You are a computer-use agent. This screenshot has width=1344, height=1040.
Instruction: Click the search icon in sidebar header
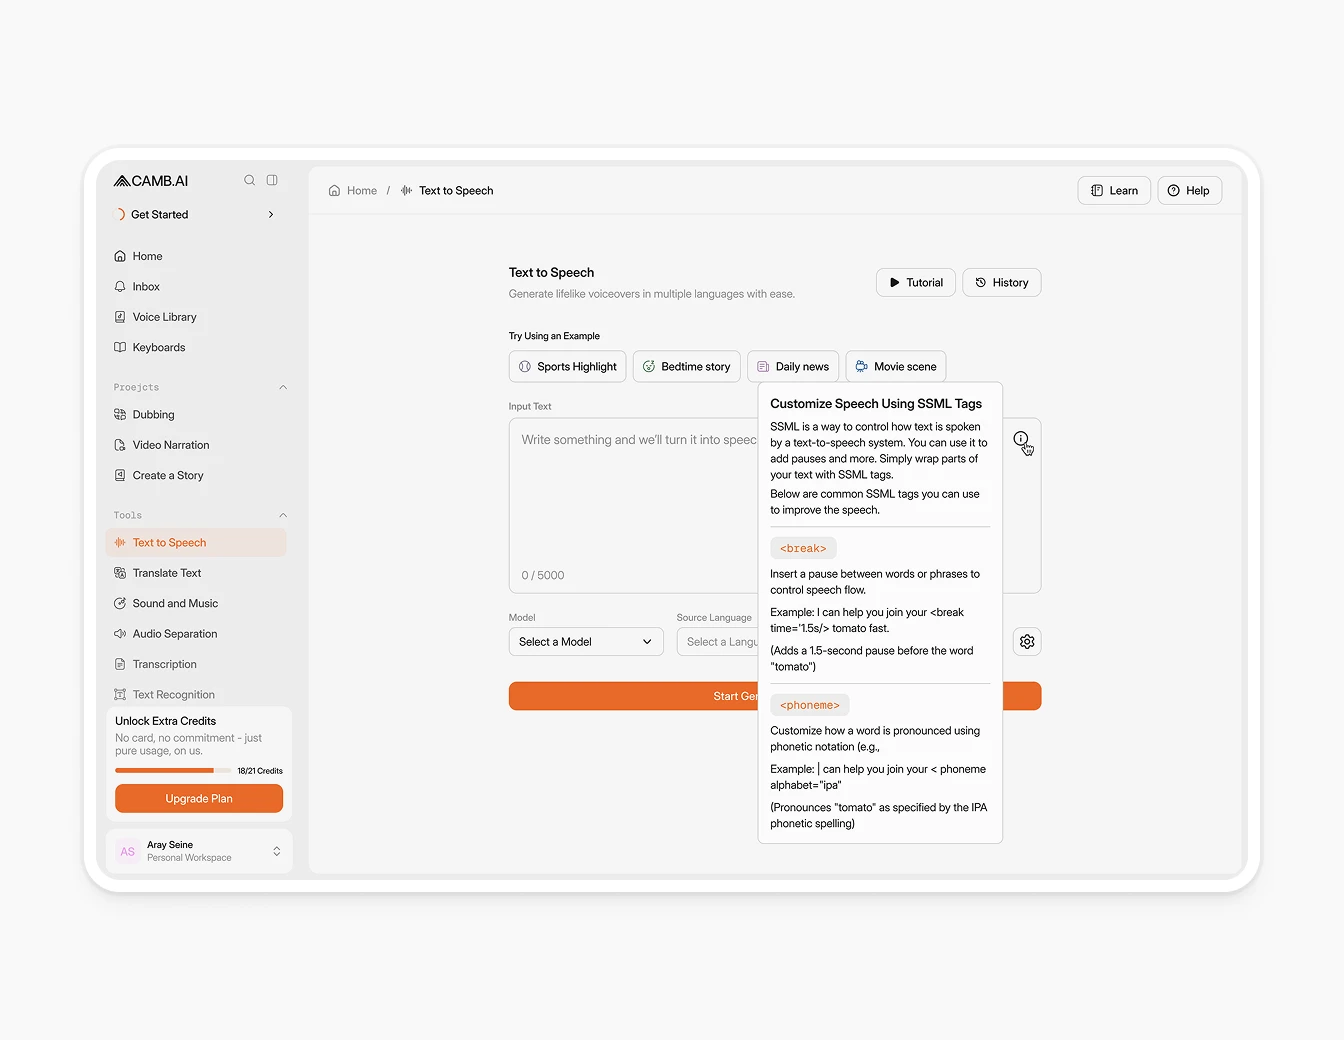pos(249,180)
